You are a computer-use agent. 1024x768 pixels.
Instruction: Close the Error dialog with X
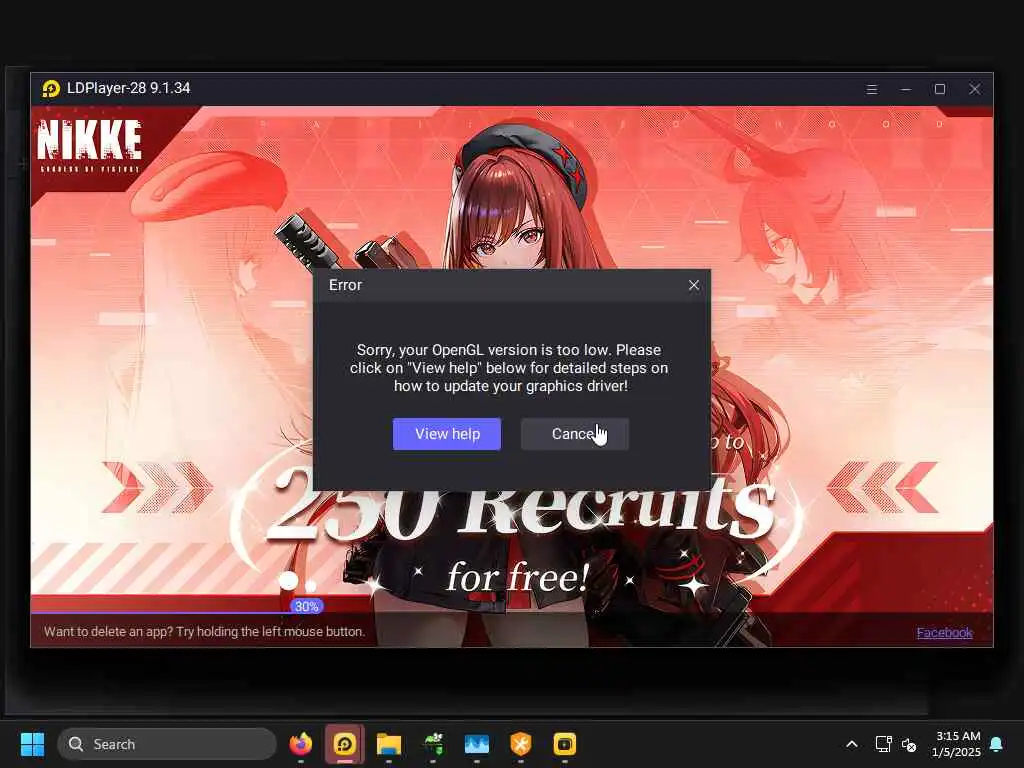[x=694, y=285]
